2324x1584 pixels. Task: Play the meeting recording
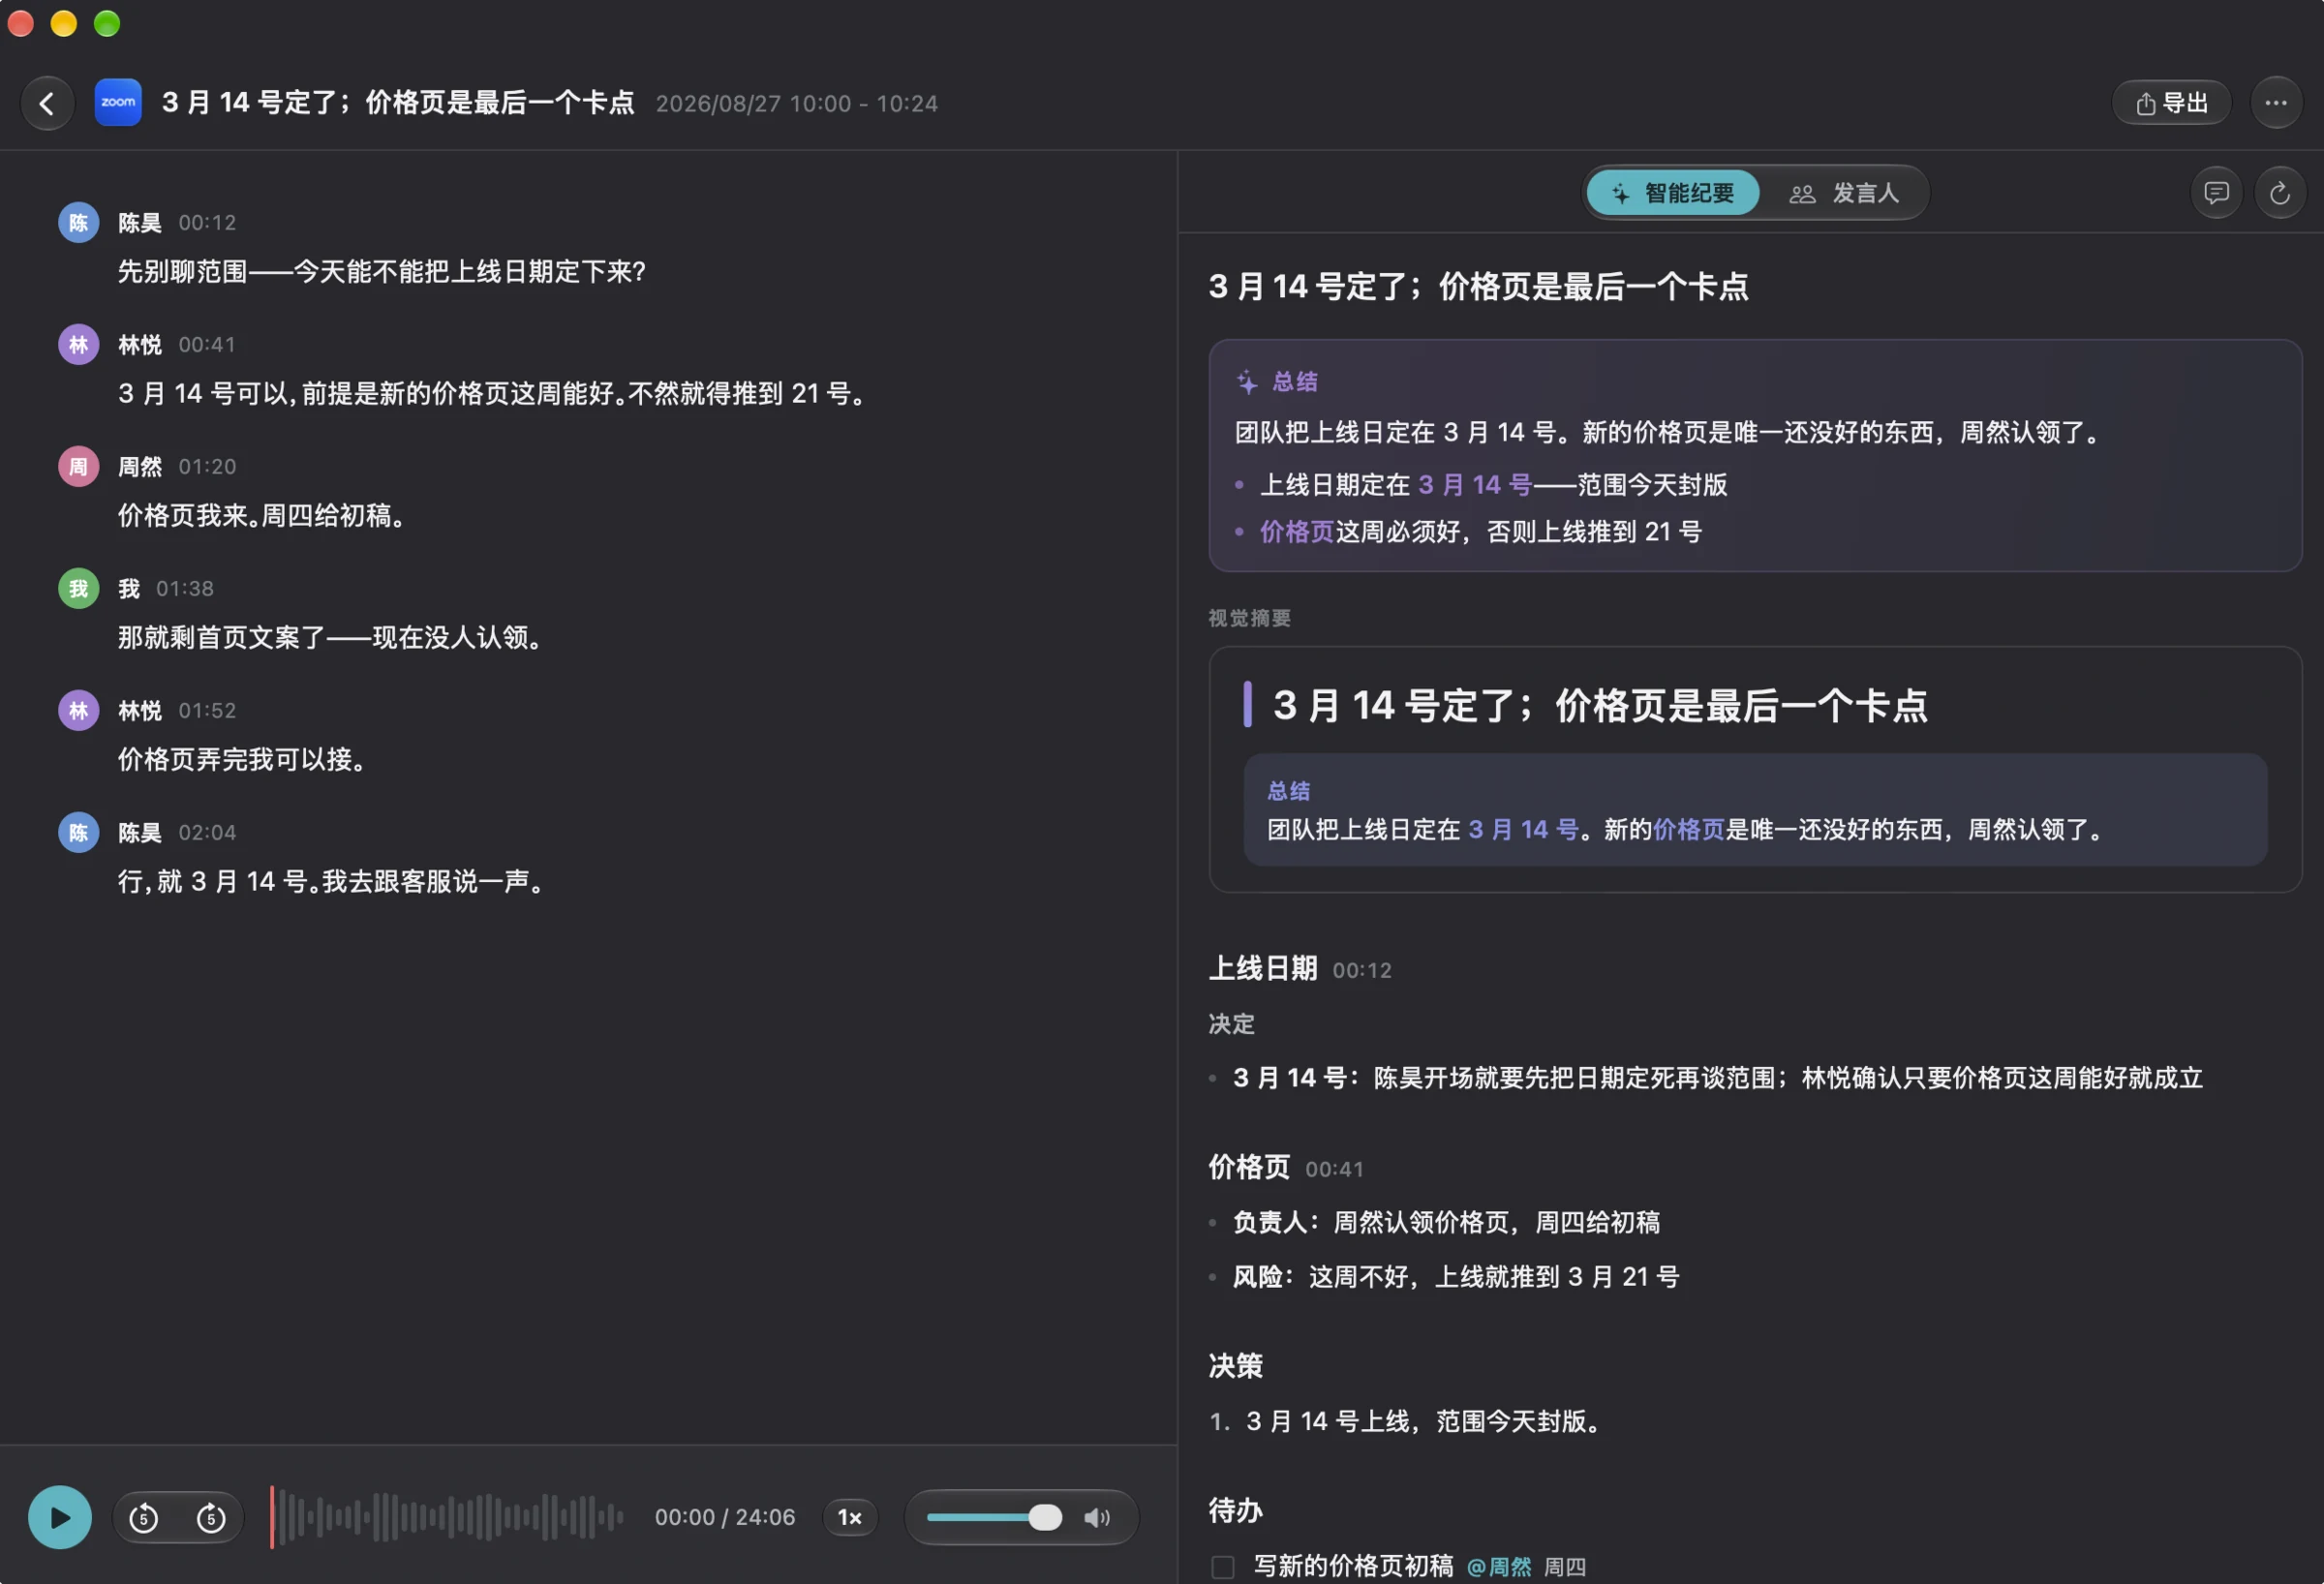(x=59, y=1517)
